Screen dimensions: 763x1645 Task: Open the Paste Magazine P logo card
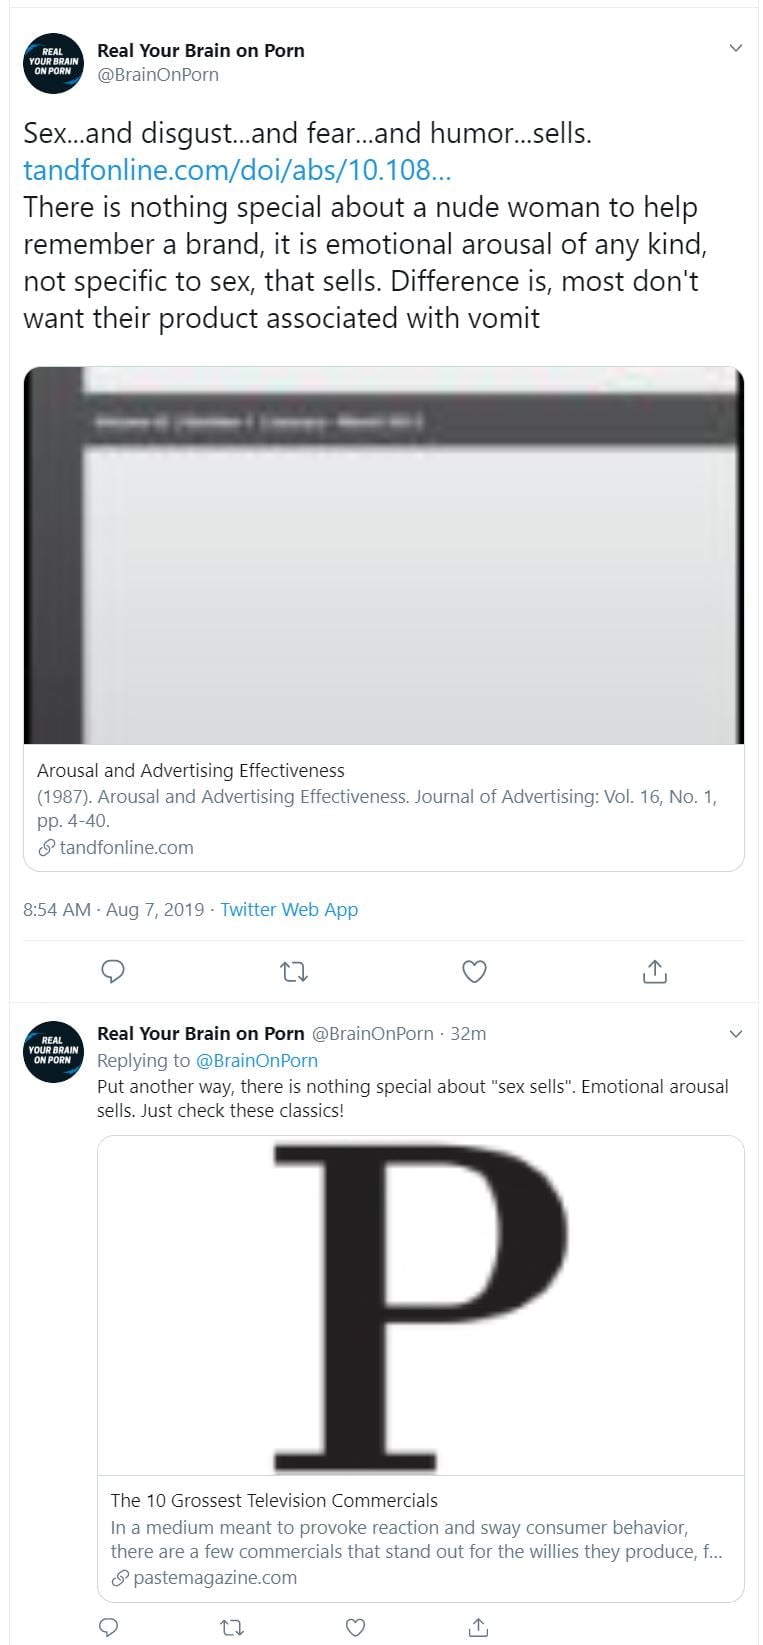pos(420,1305)
